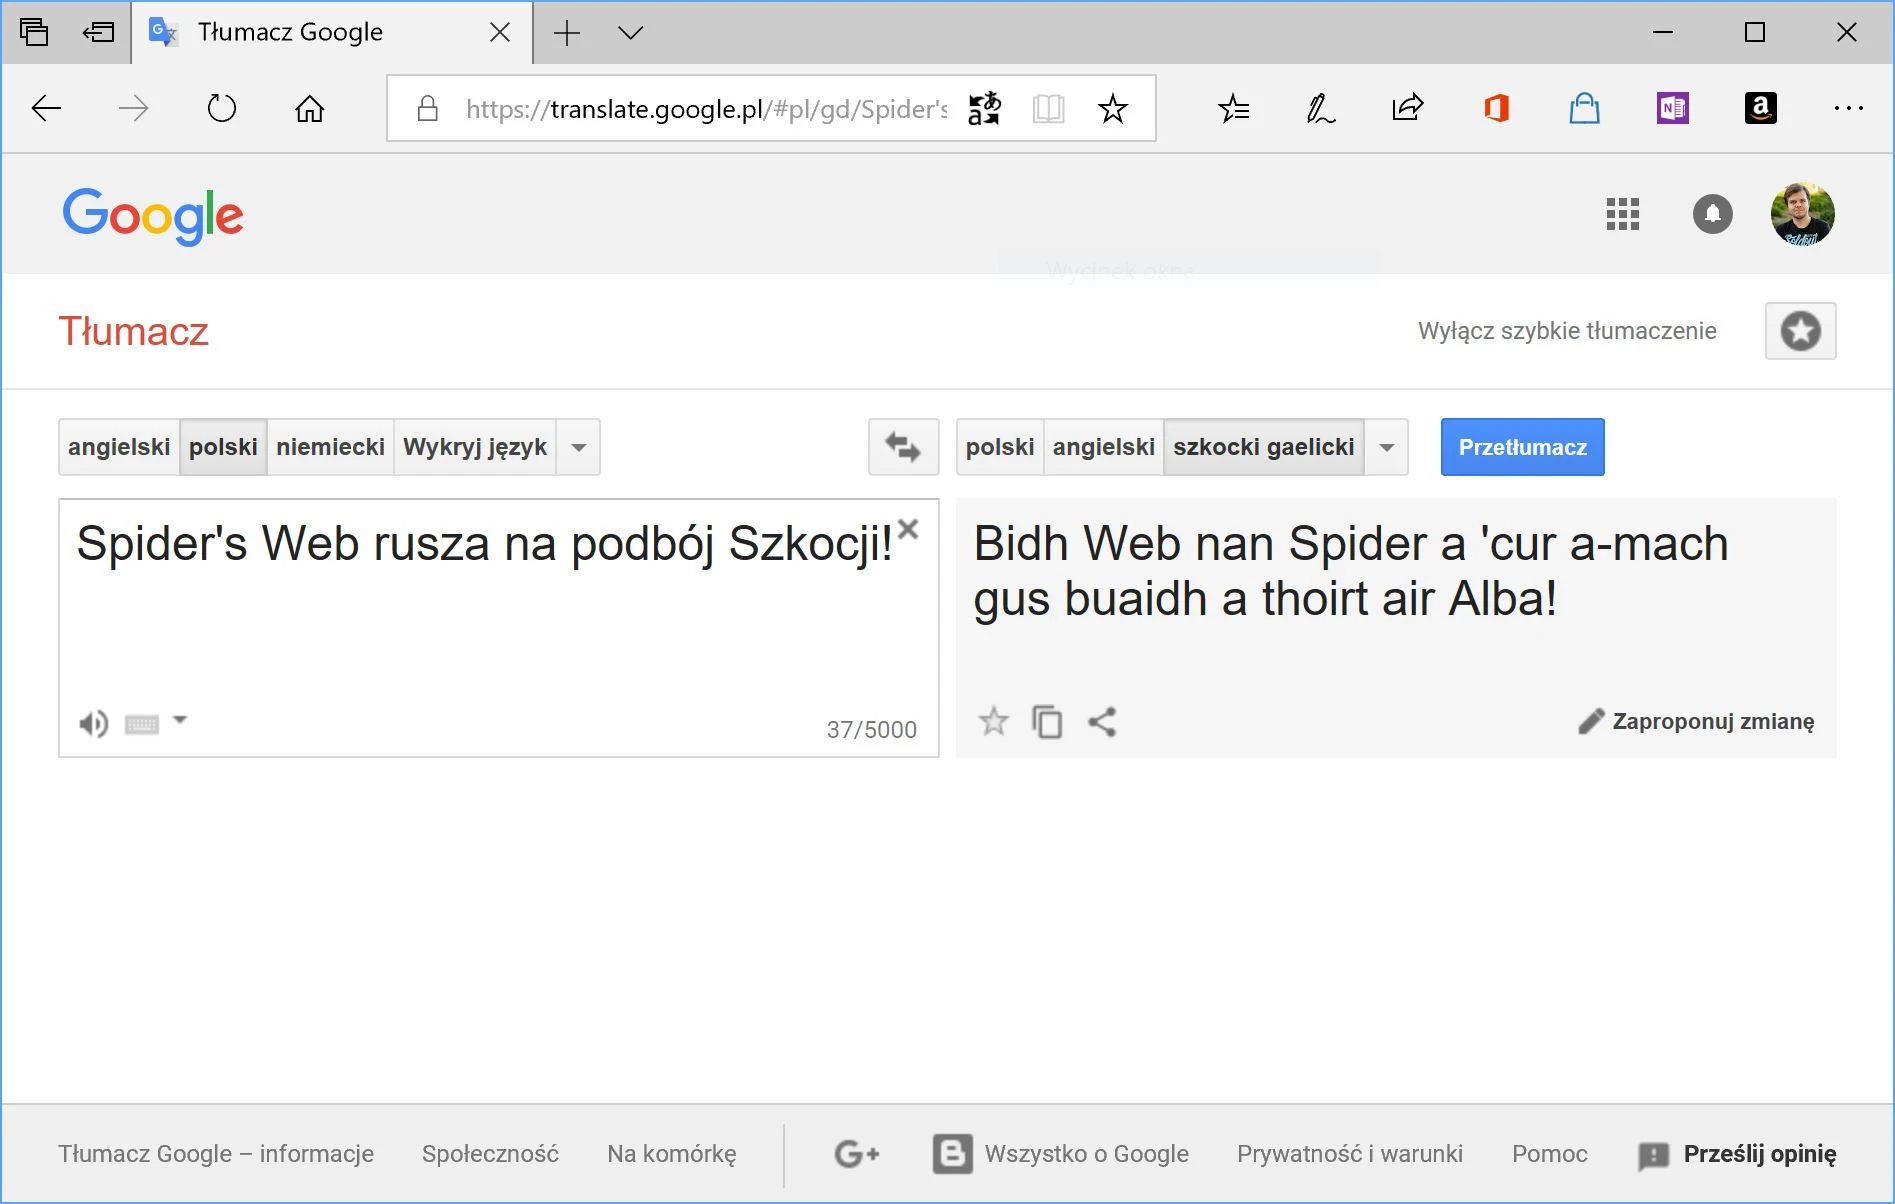Show tab previews chevron
Image resolution: width=1895 pixels, height=1204 pixels.
click(631, 33)
